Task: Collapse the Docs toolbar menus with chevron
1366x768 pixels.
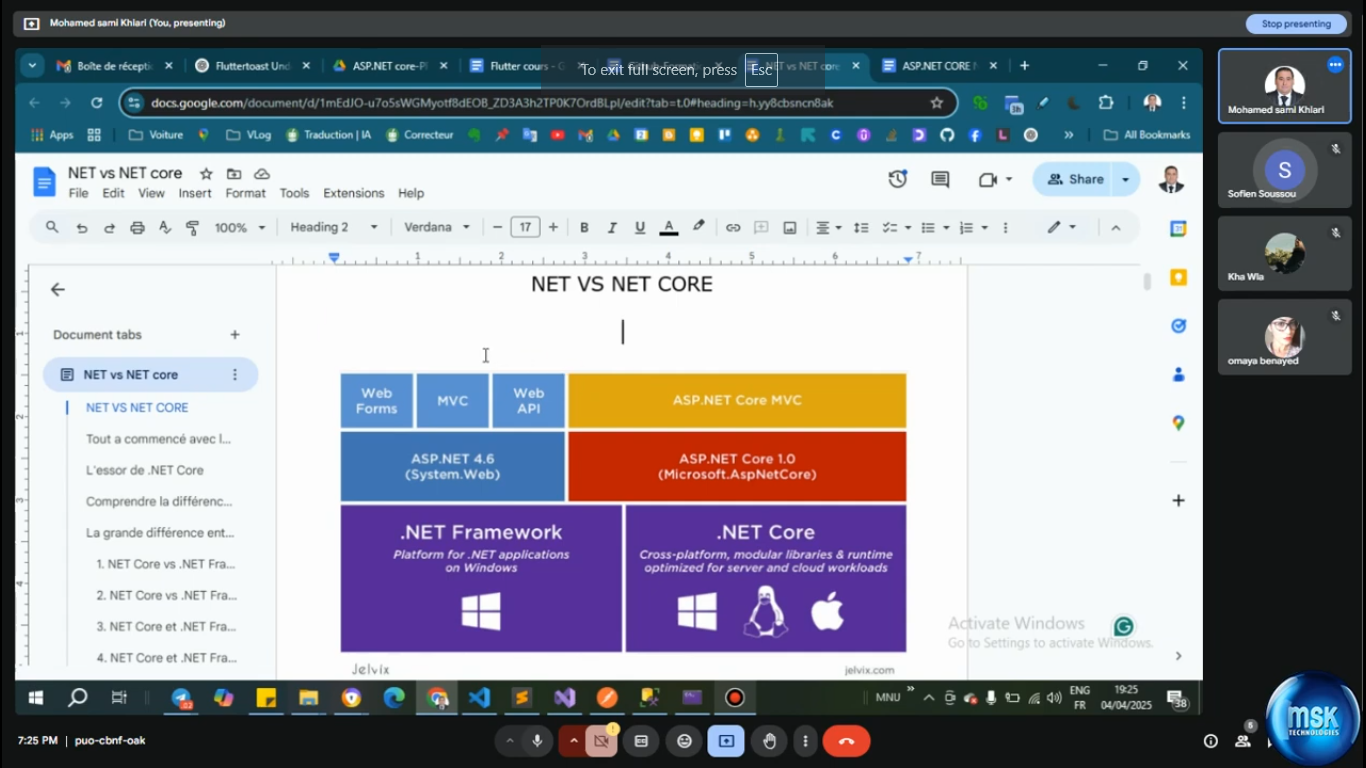Action: pyautogui.click(x=1116, y=228)
